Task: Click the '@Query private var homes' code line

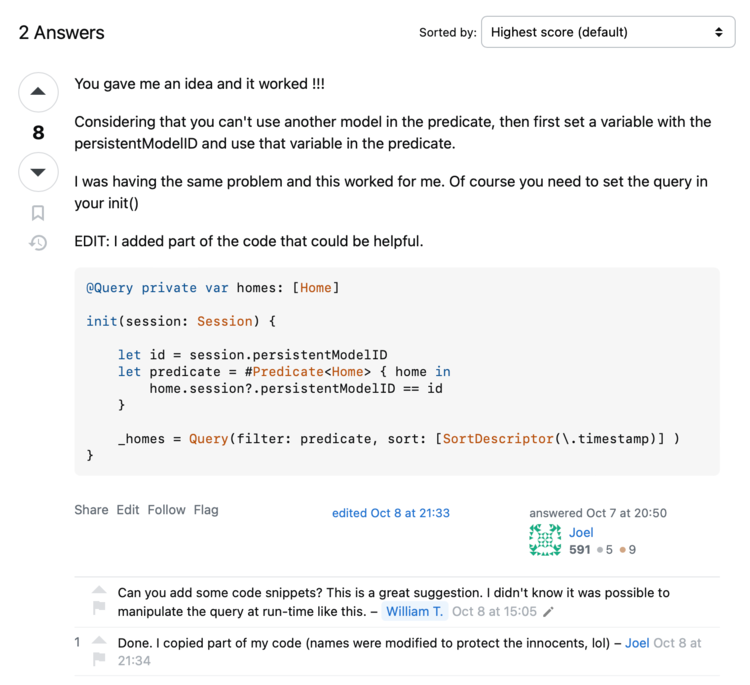Action: click(213, 288)
